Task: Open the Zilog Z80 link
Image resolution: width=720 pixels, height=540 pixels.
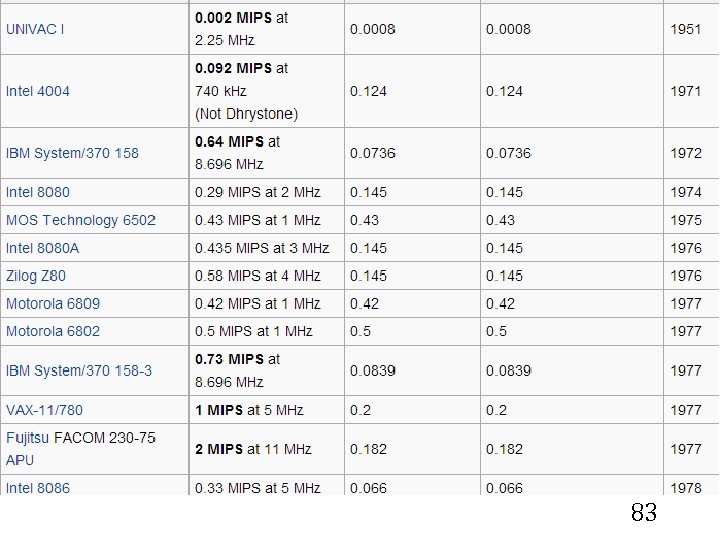Action: coord(36,276)
